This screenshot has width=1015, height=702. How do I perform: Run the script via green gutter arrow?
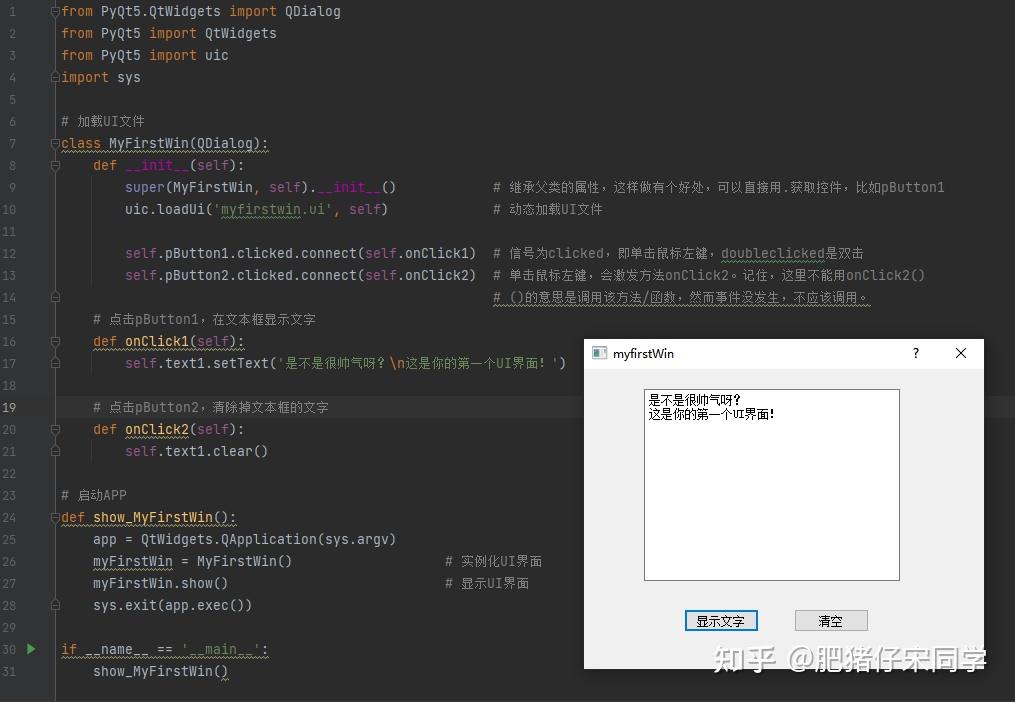pyautogui.click(x=30, y=649)
